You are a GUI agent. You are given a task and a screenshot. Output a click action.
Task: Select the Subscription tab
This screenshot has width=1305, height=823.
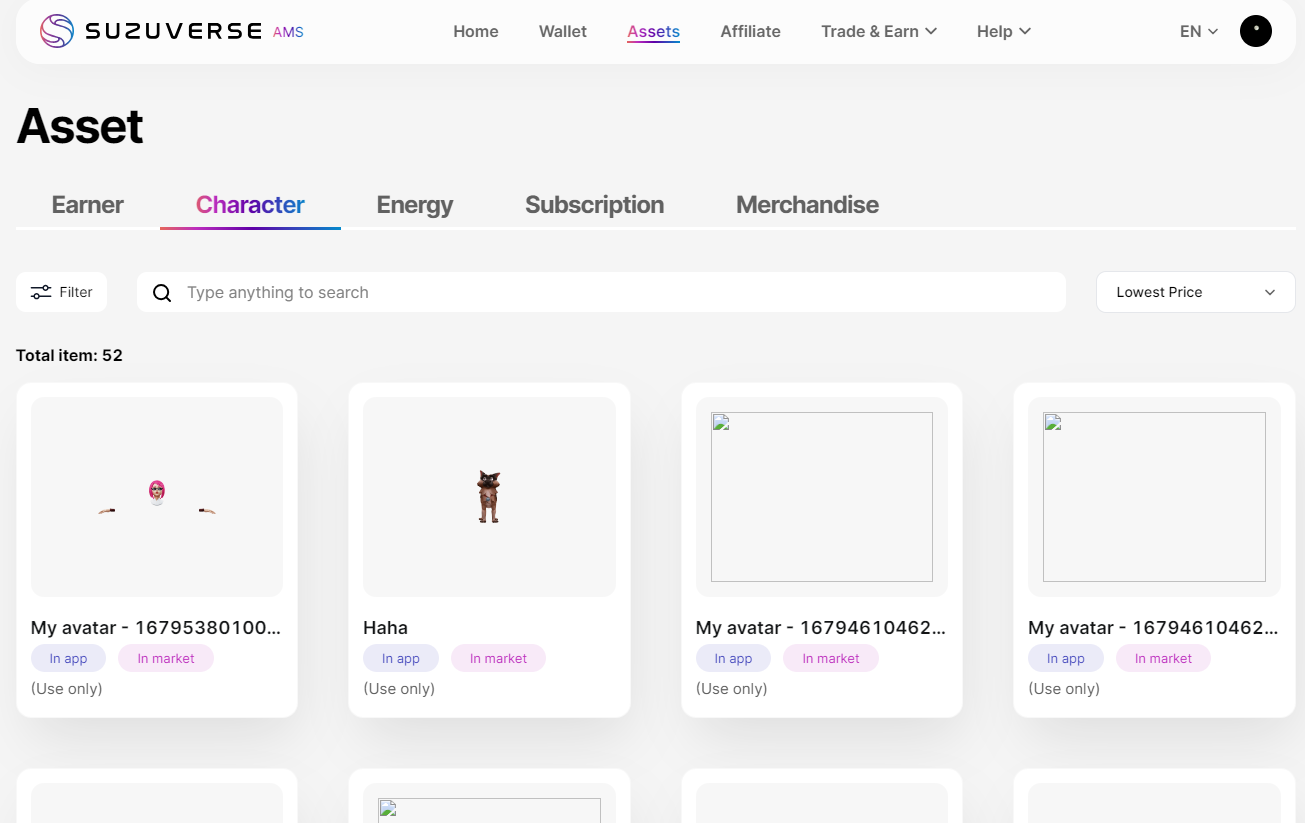click(594, 205)
